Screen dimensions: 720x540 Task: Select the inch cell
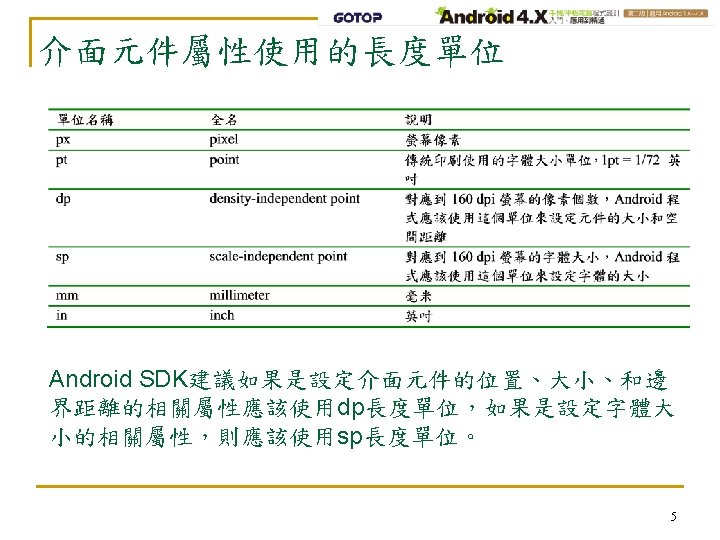[222, 315]
